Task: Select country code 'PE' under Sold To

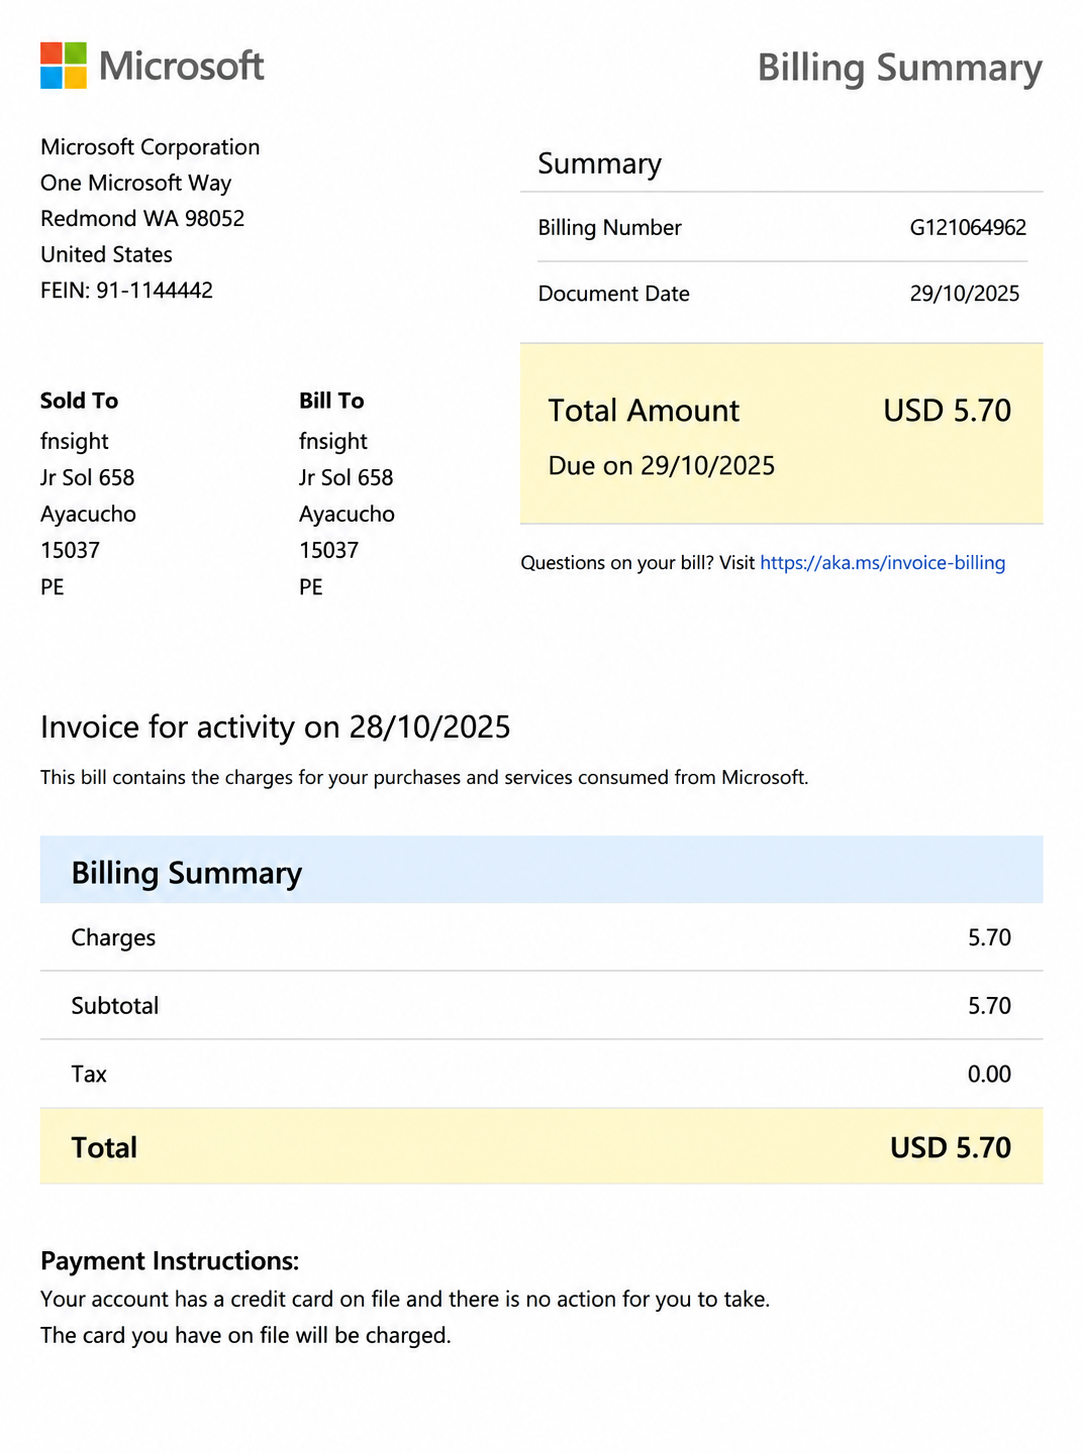Action: [52, 587]
